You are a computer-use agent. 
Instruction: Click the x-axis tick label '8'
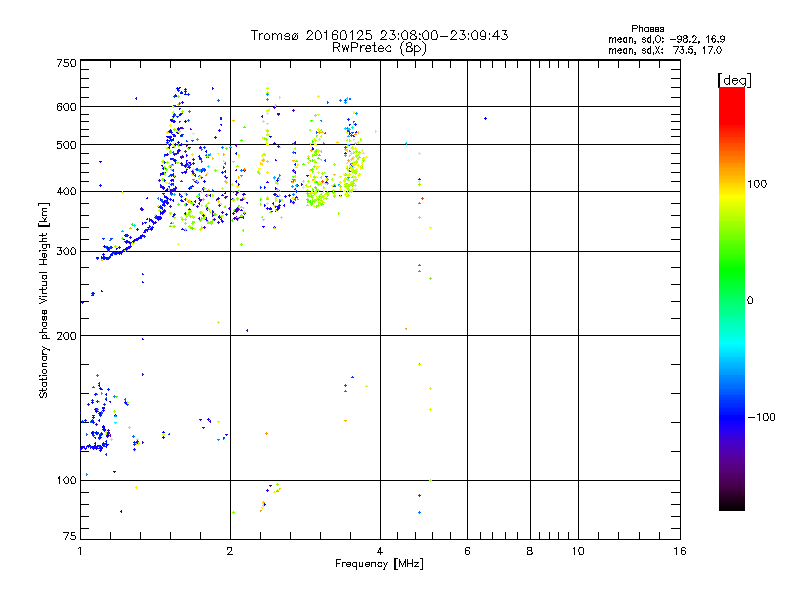point(530,551)
